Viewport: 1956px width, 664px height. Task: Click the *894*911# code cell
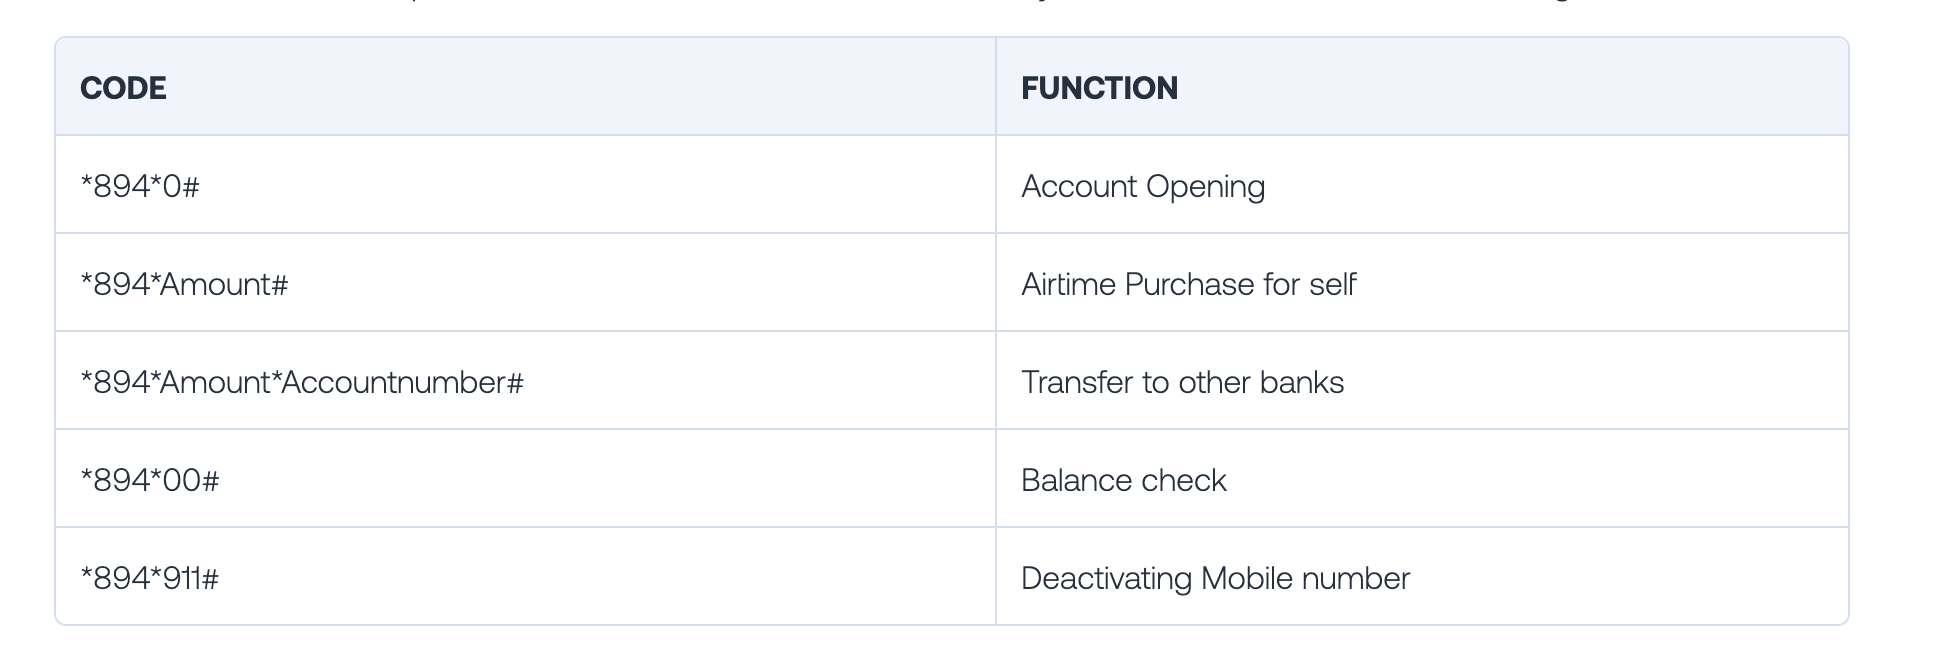pyautogui.click(x=150, y=578)
